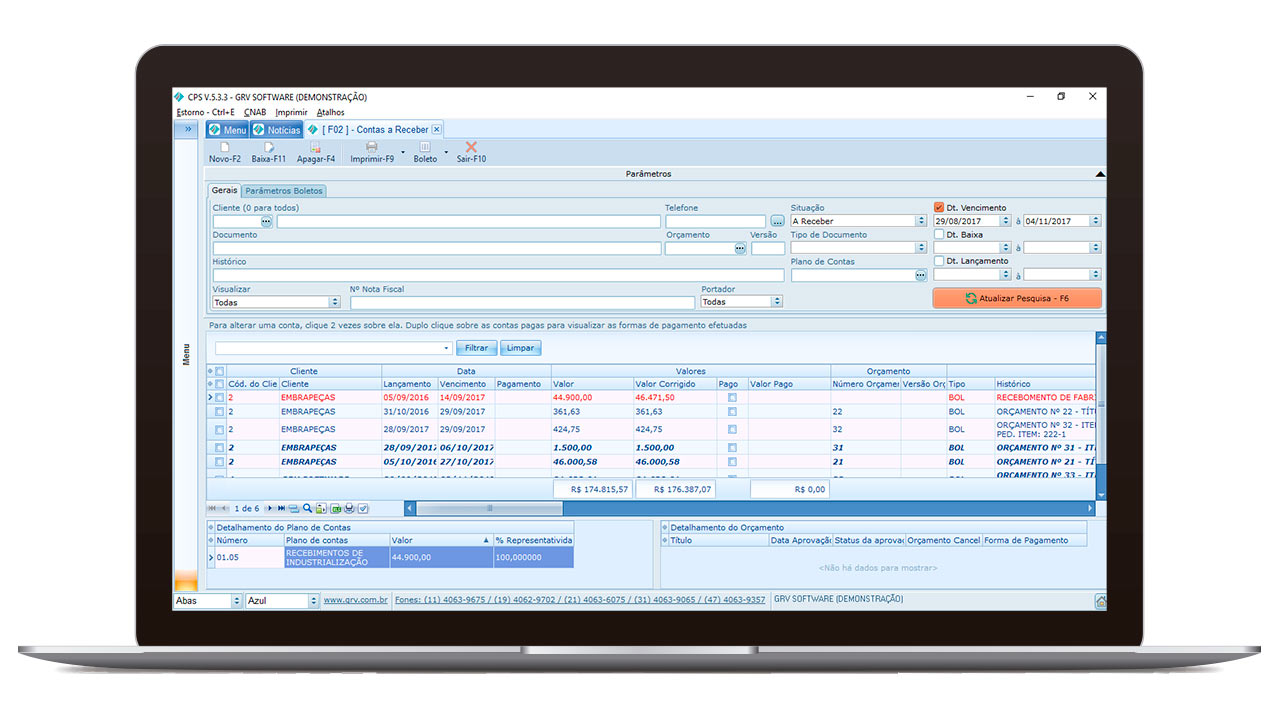Screen dimensions: 1280x720
Task: Click the magnifier search icon in navigator
Action: (307, 509)
